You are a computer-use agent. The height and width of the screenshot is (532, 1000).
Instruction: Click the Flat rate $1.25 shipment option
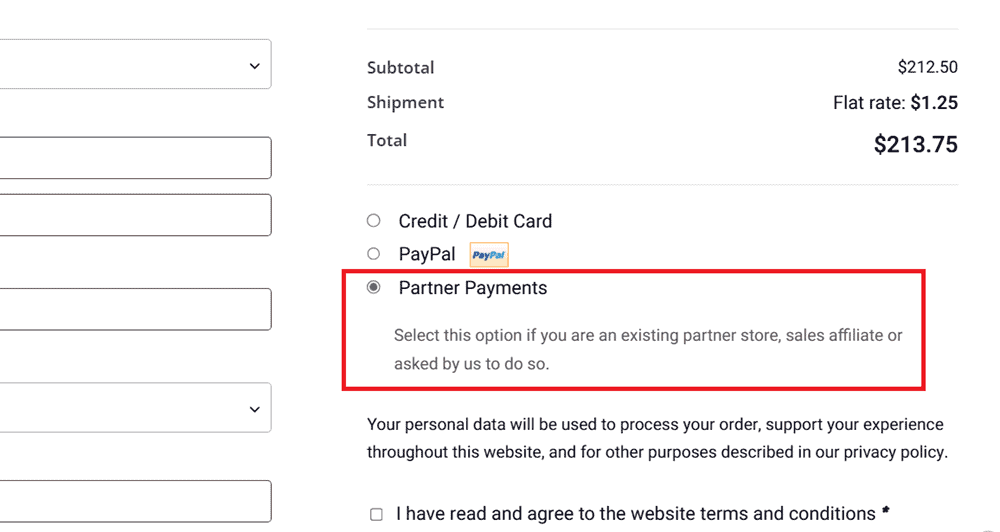[x=895, y=103]
